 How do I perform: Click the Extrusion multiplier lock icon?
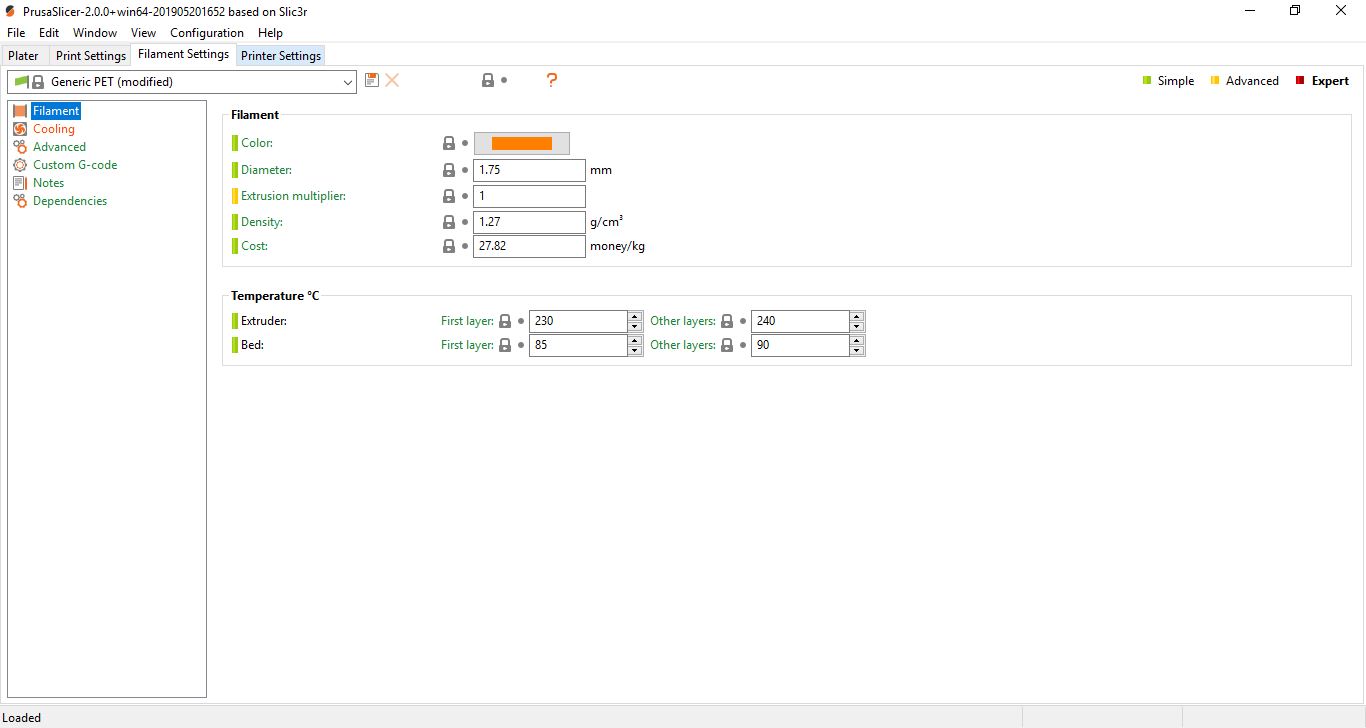(x=449, y=196)
